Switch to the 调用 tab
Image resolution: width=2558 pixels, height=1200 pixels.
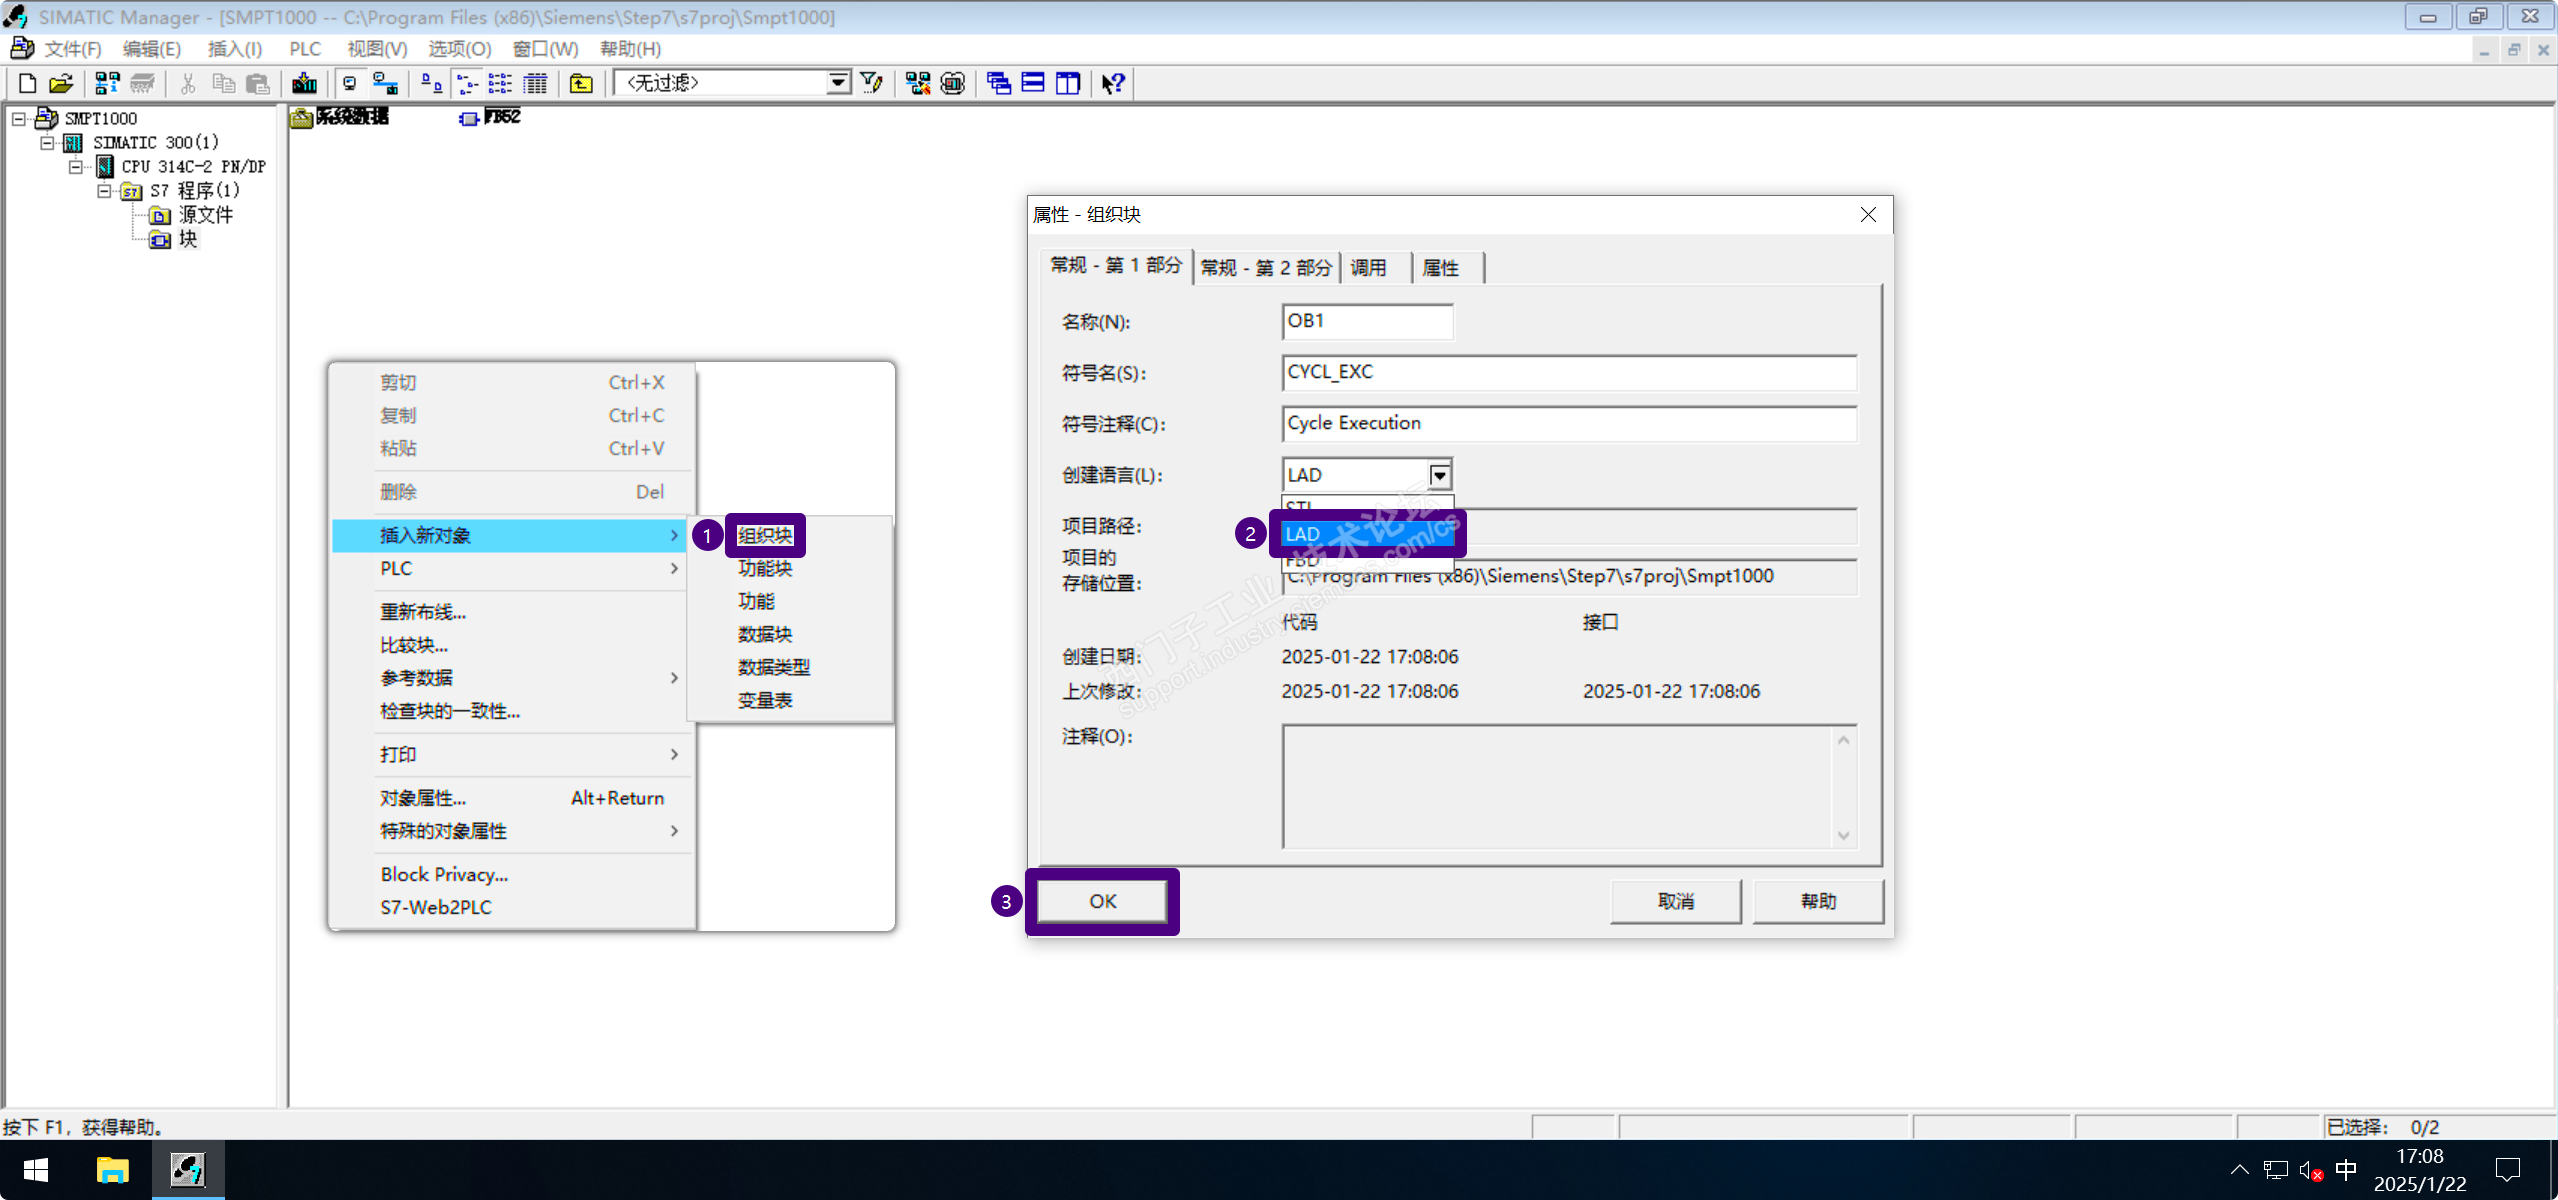pos(1368,268)
